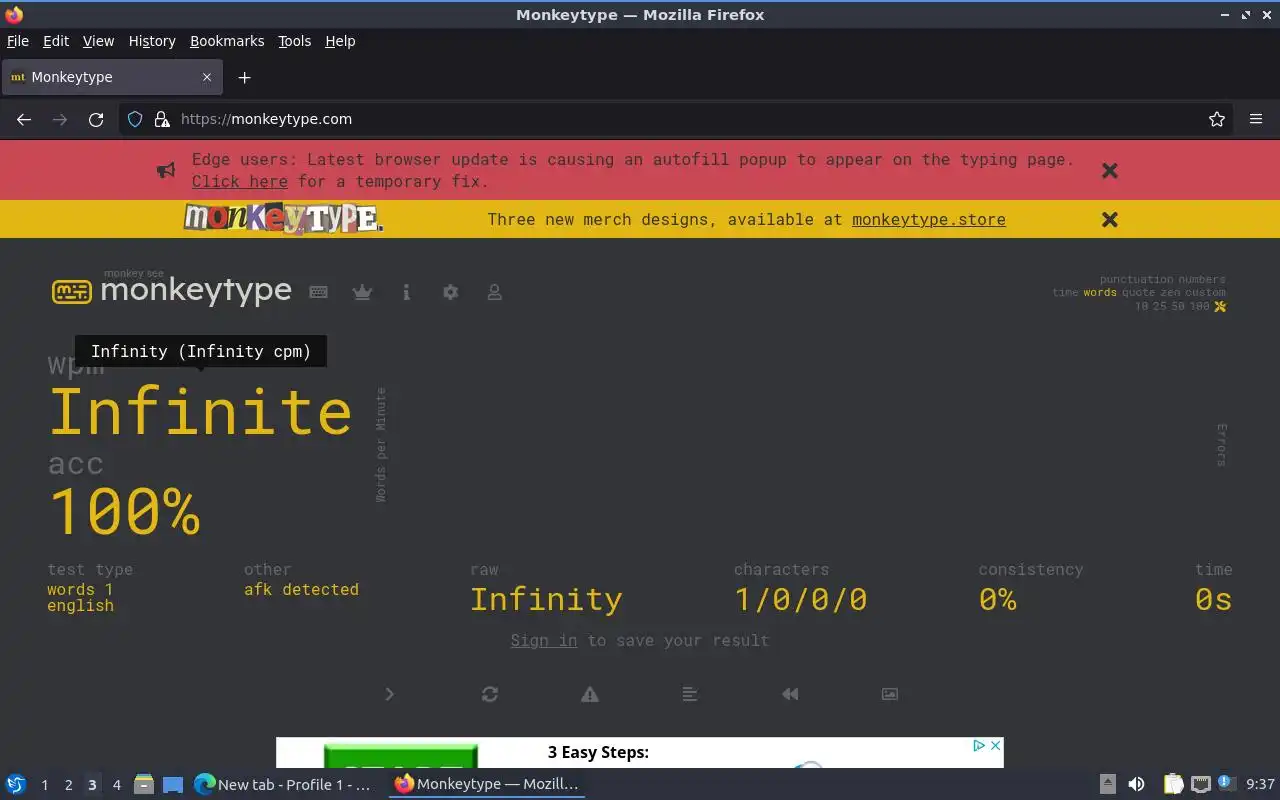Click the AdChoices triangle icon

coord(980,746)
